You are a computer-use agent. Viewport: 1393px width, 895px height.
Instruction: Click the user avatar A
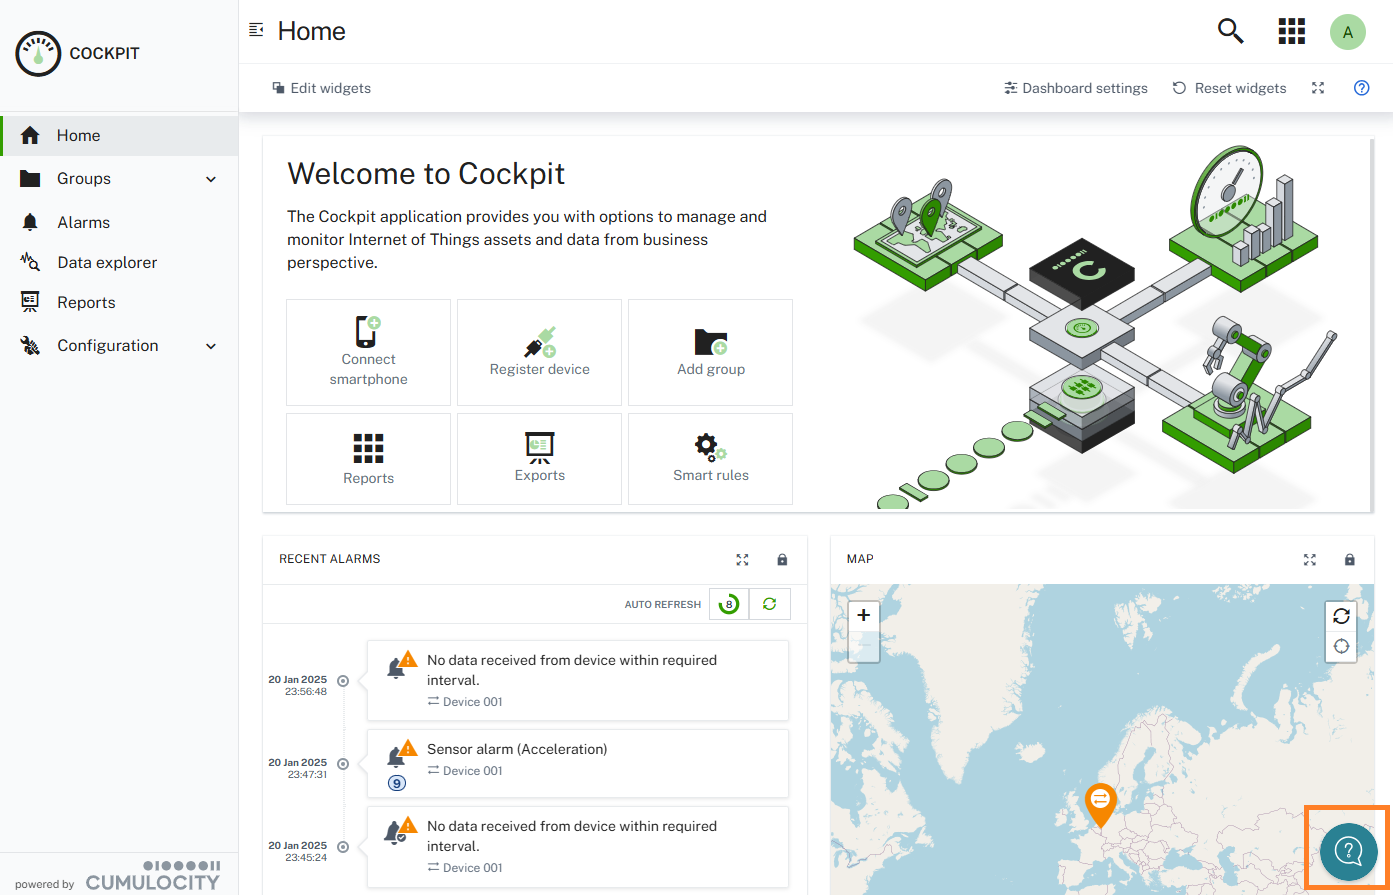tap(1347, 32)
